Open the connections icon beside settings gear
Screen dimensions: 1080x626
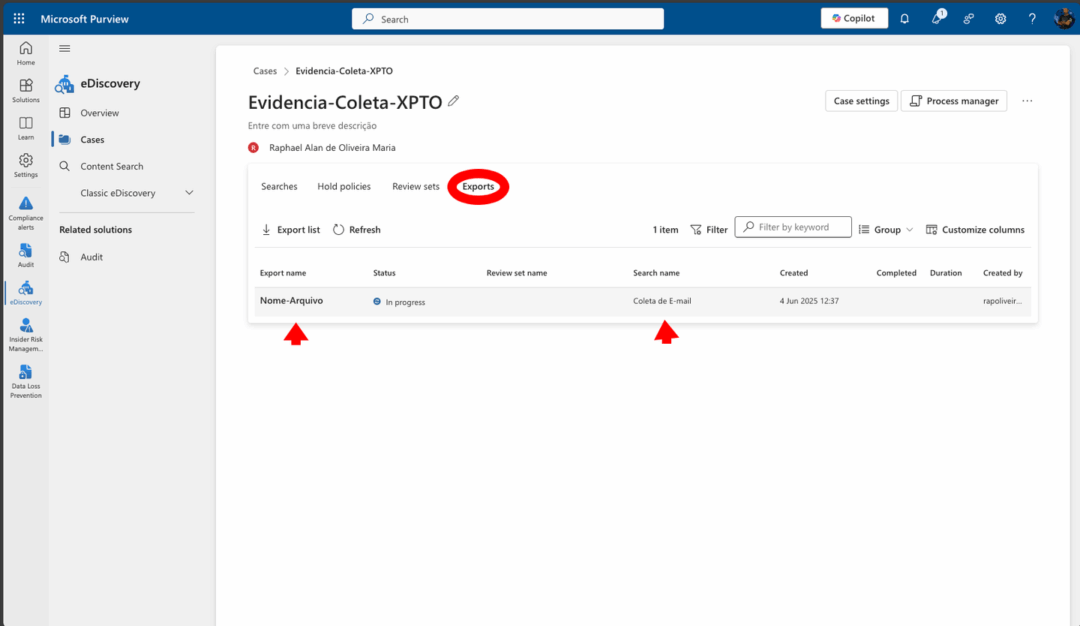point(968,19)
